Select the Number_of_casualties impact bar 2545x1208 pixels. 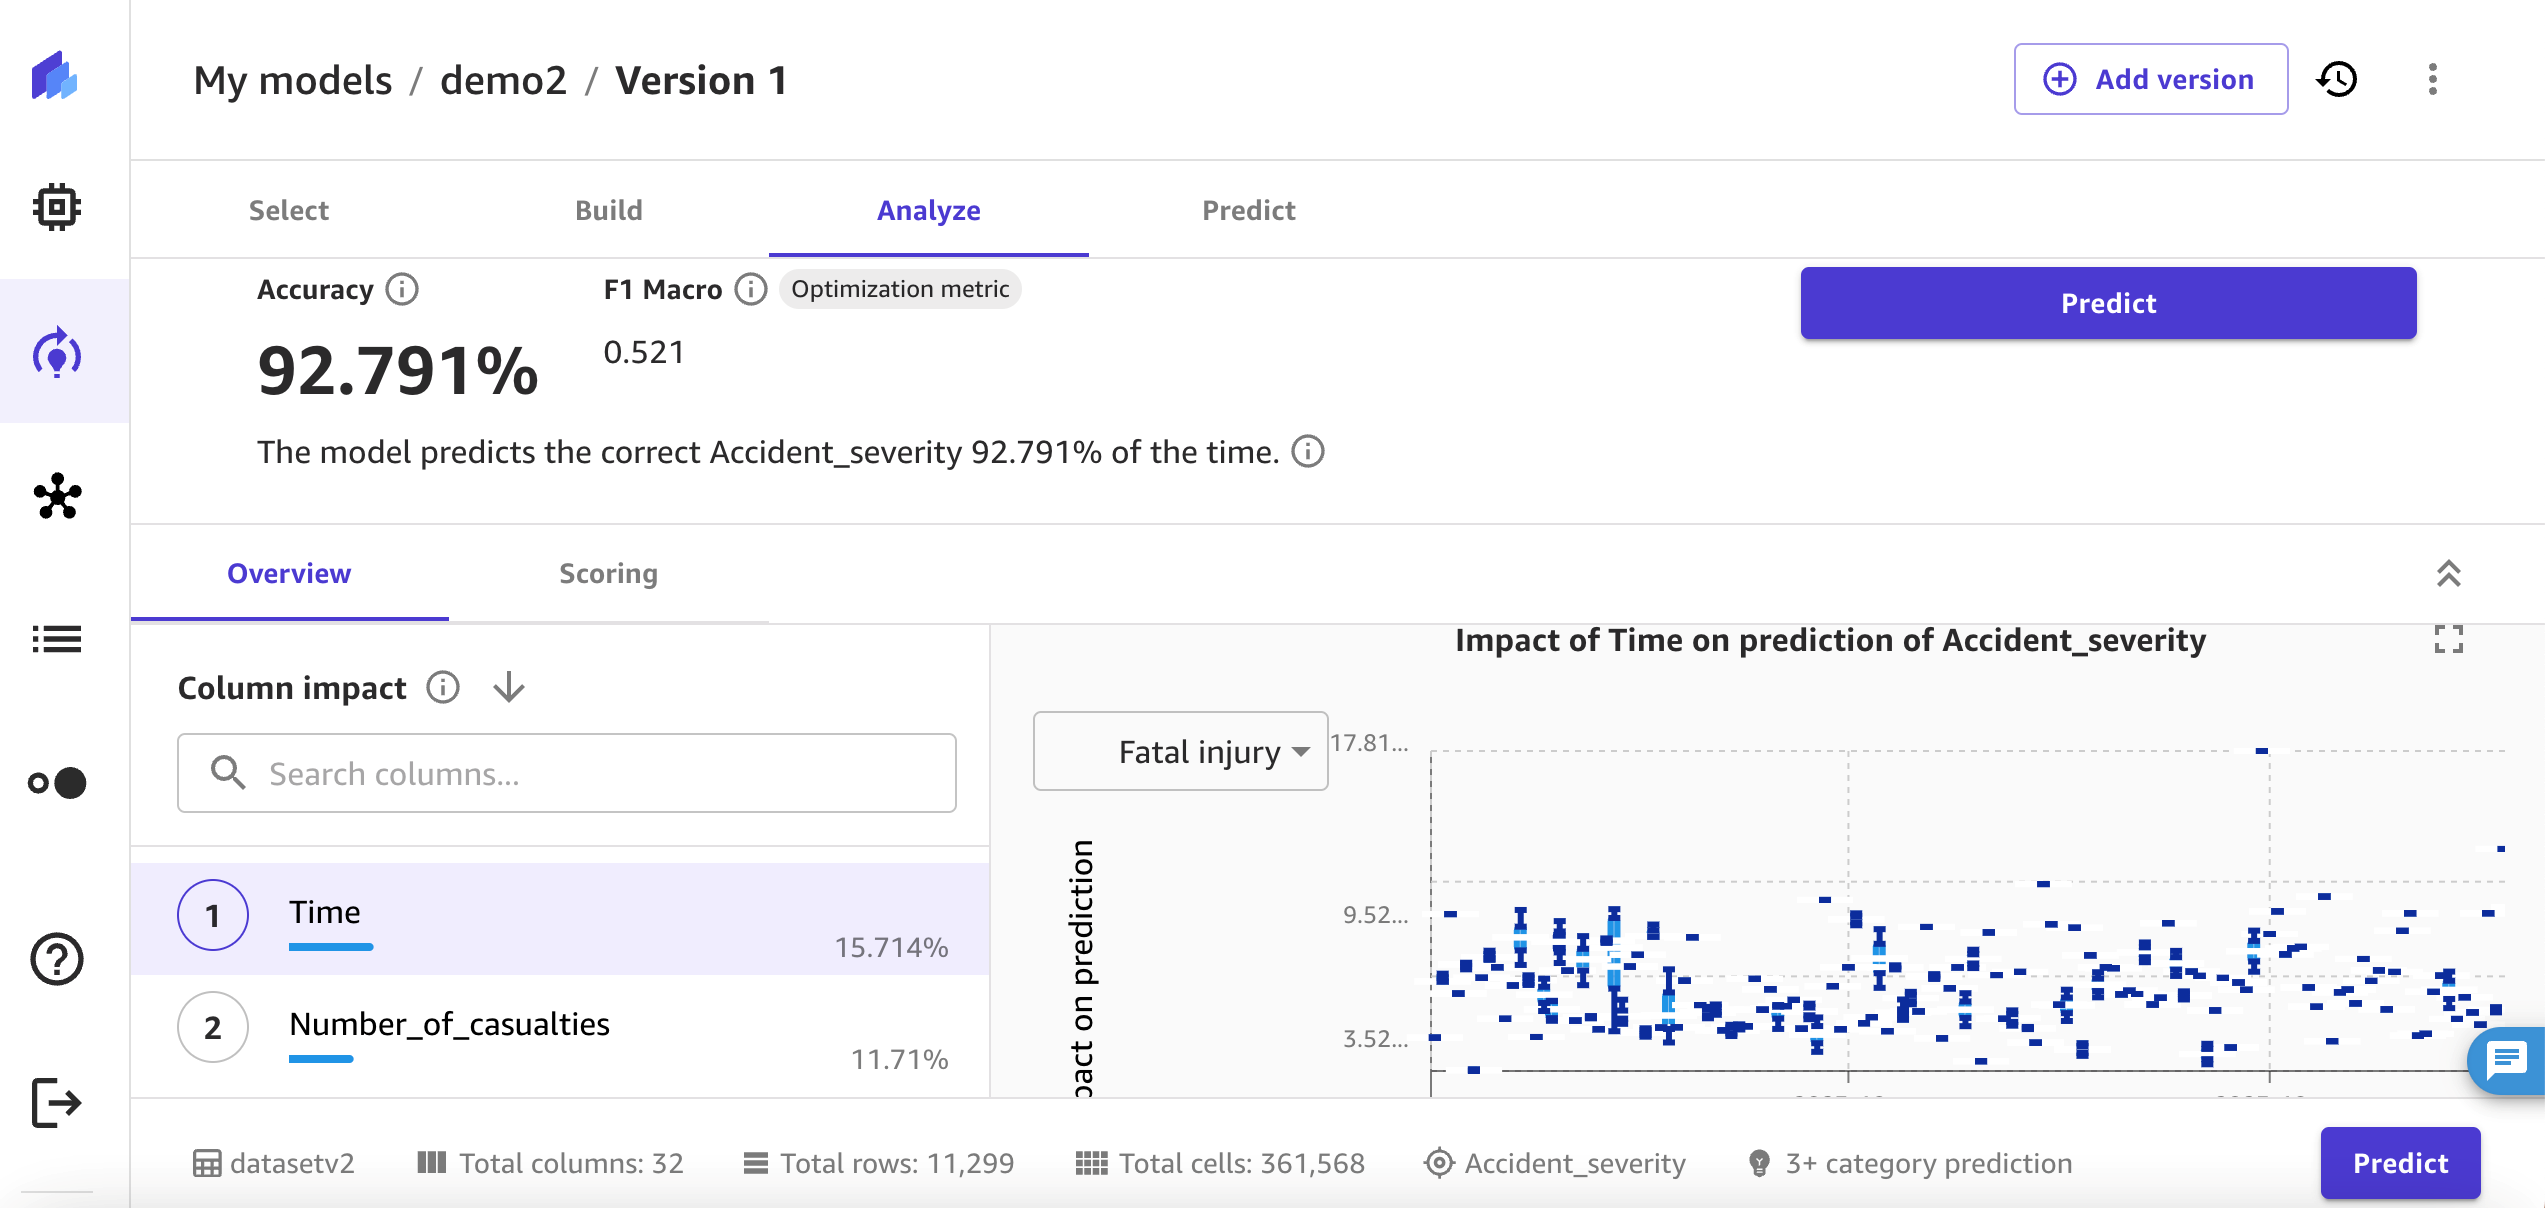321,1059
